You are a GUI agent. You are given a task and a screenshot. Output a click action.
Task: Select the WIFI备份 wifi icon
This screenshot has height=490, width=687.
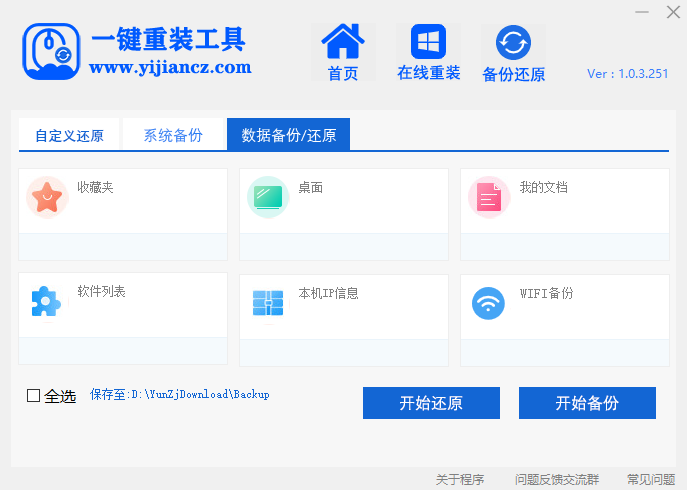[488, 303]
